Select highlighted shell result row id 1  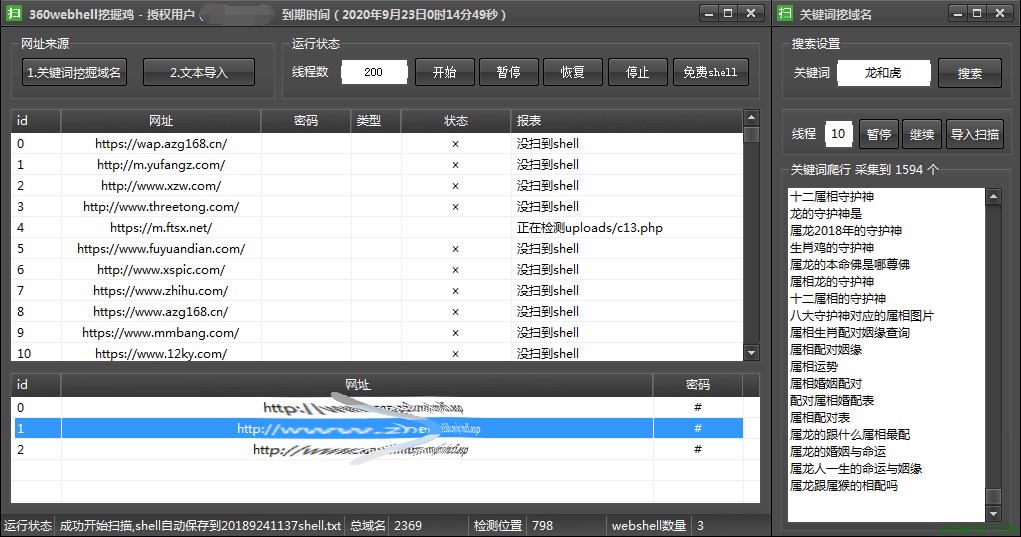pos(377,428)
